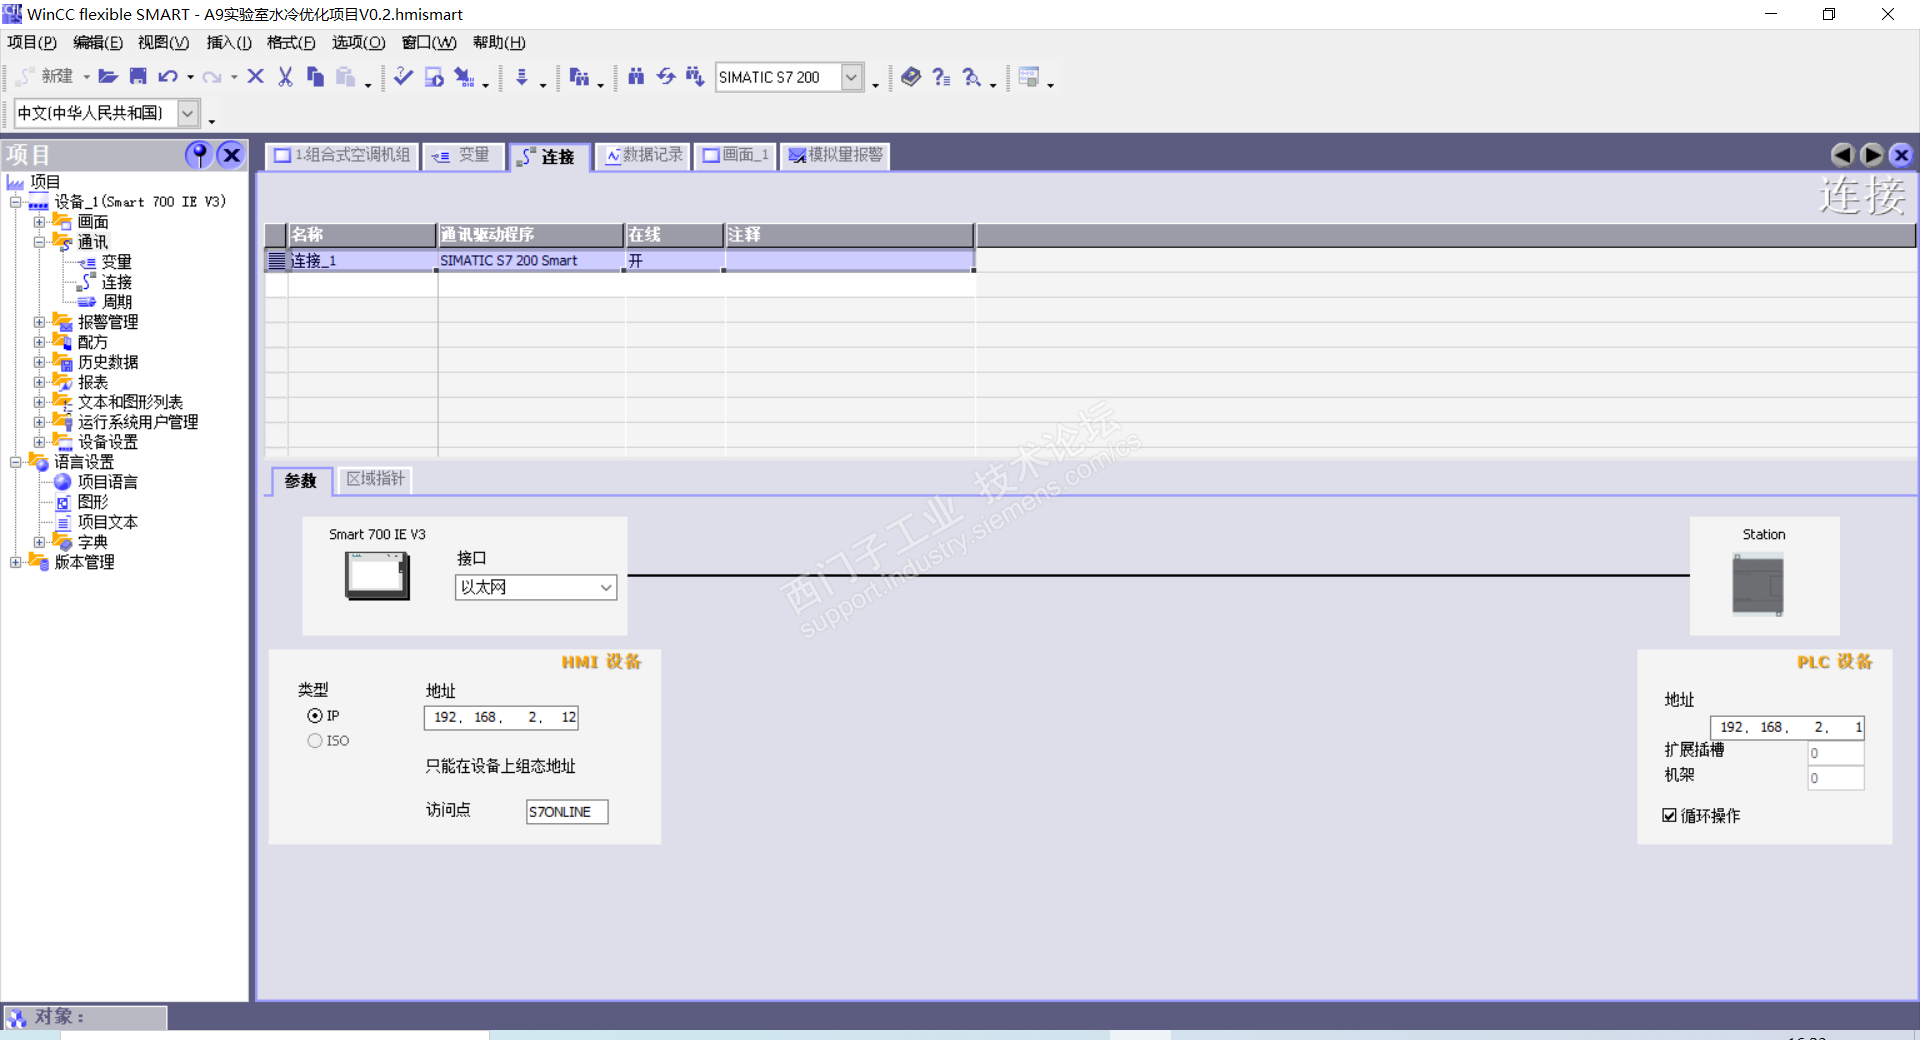Click the 通讯驱动程序 column header
Image resolution: width=1920 pixels, height=1040 pixels.
(x=531, y=235)
